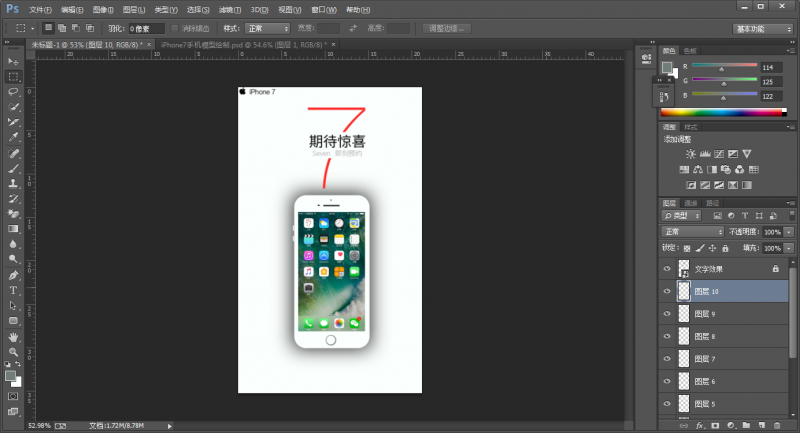Open the layer blend mode 正常 dropdown
The height and width of the screenshot is (433, 800).
click(x=693, y=231)
